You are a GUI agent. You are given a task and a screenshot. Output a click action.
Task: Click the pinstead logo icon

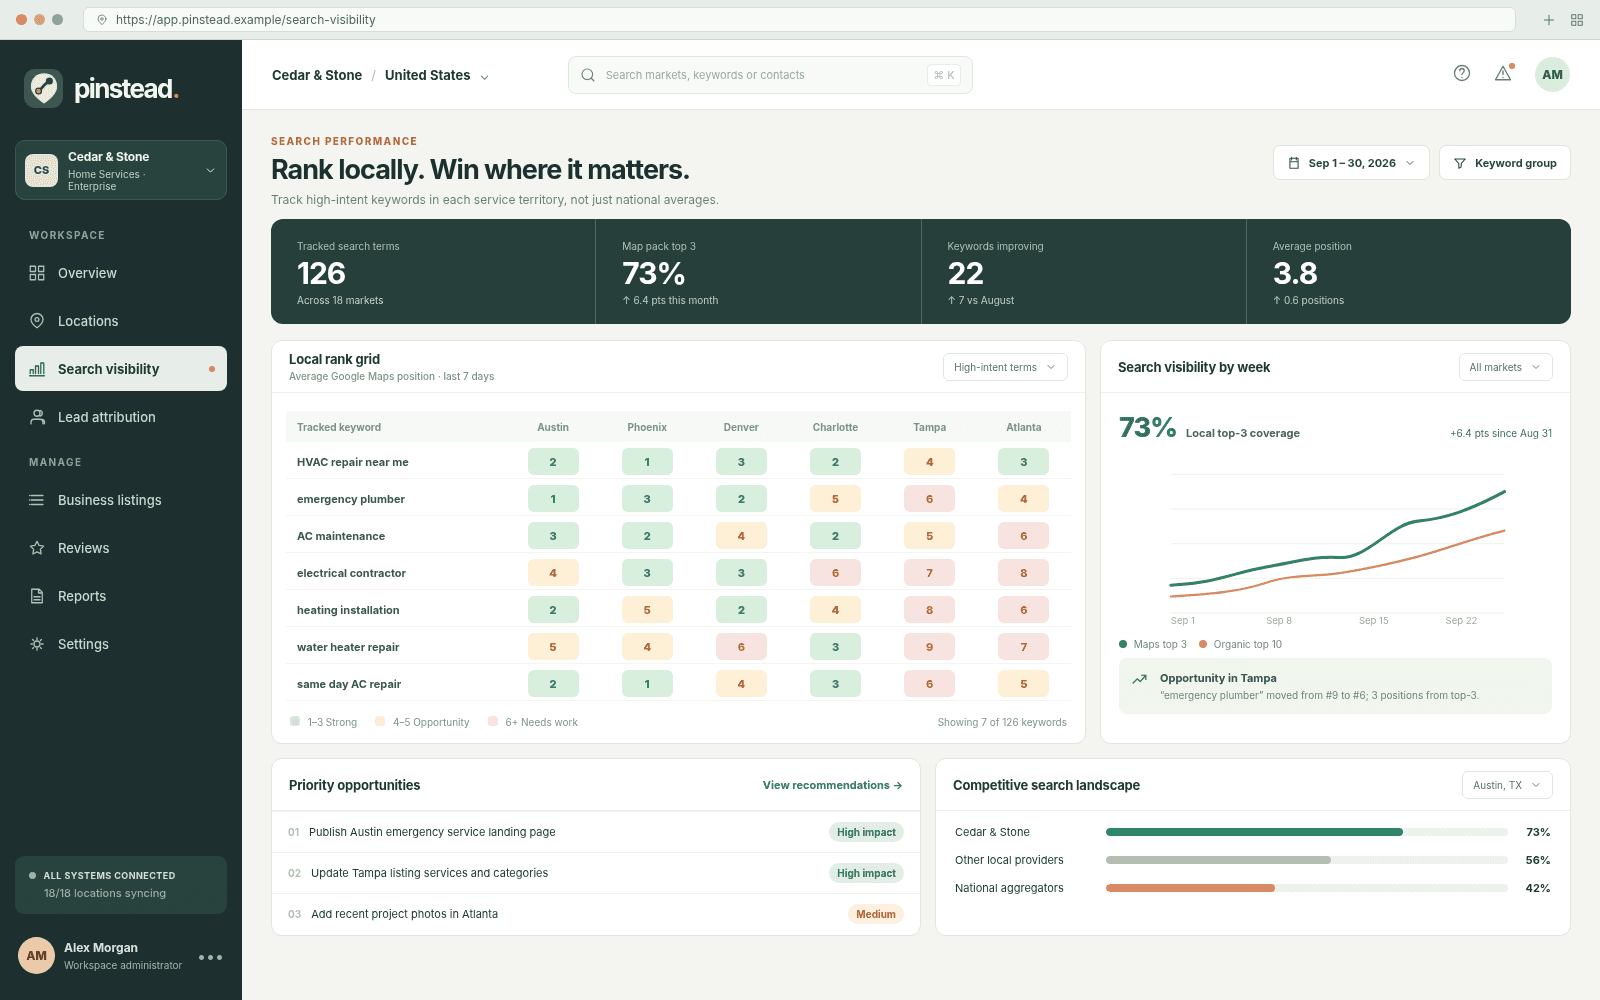coord(43,89)
